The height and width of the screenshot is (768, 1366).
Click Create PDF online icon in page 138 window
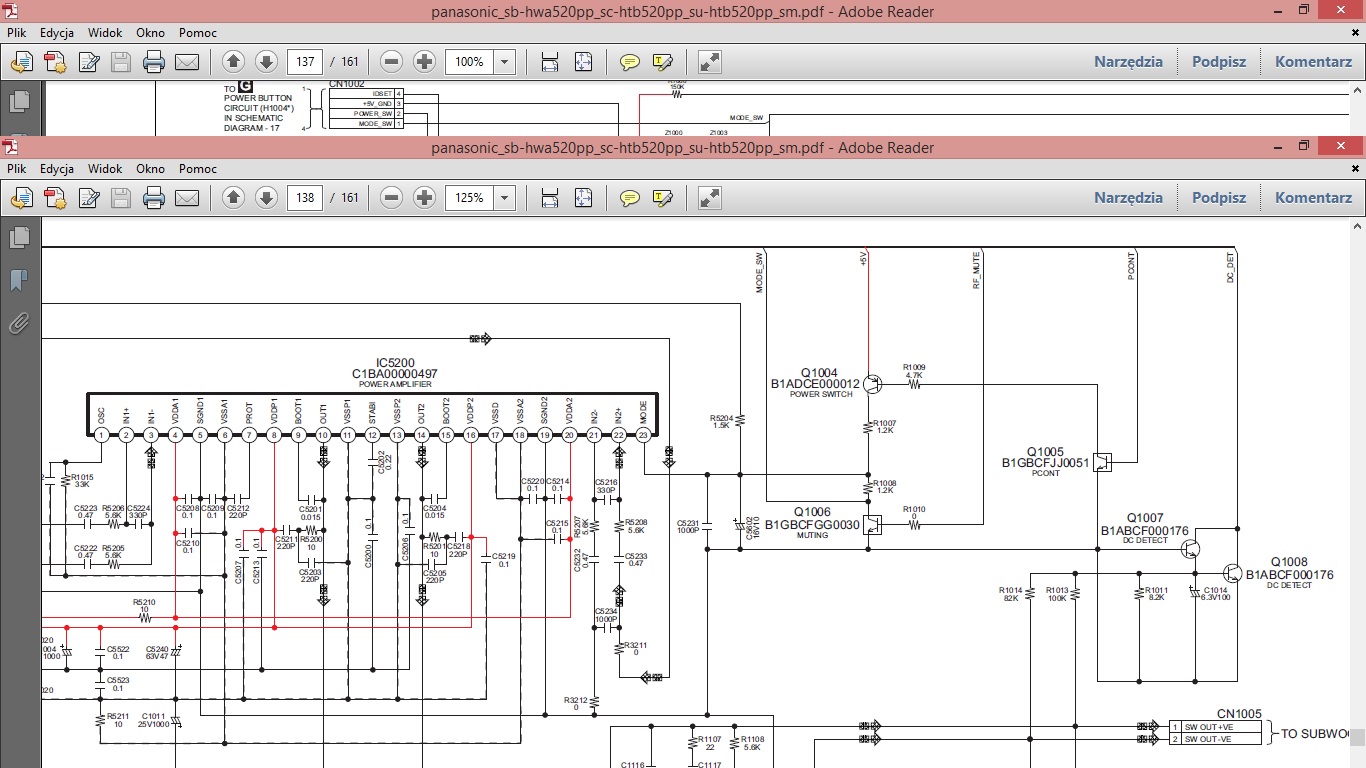(x=21, y=198)
